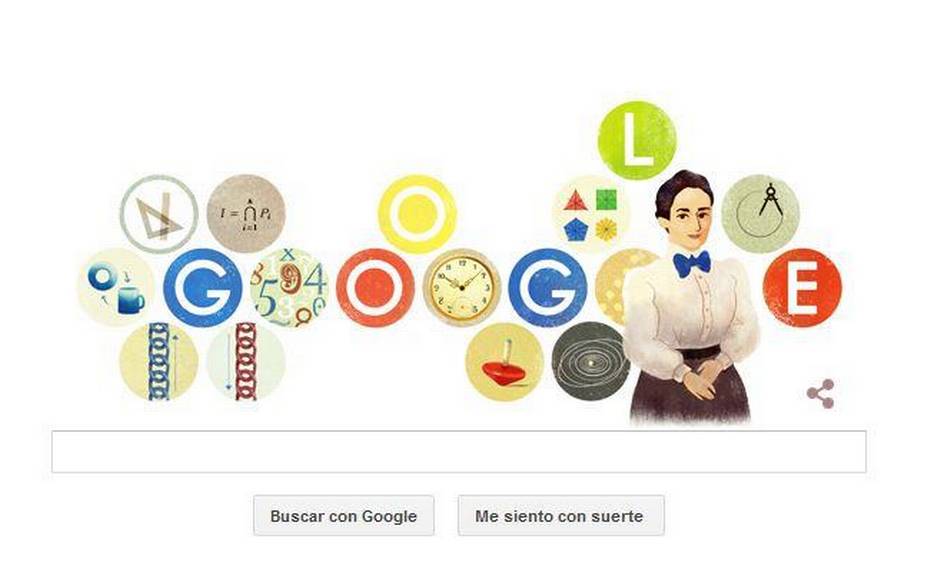
Task: Click the red chain circle
Action: tap(246, 362)
